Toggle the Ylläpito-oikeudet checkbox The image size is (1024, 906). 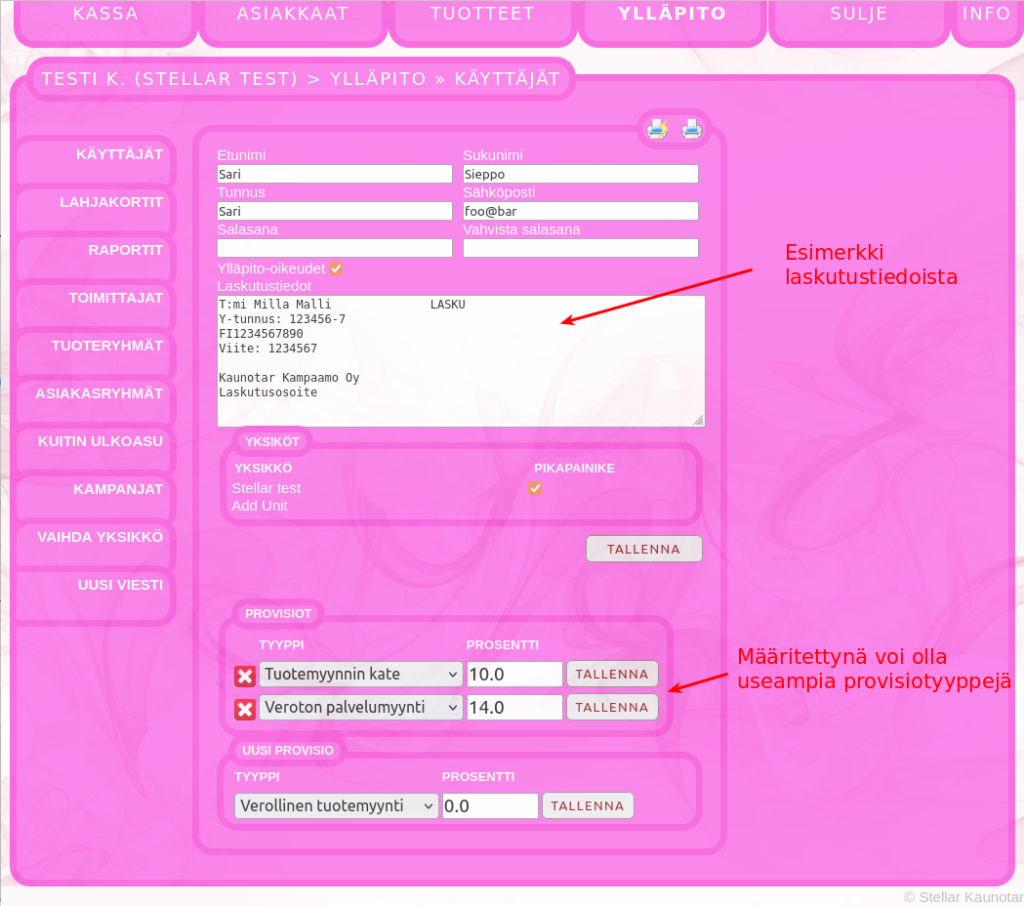point(336,268)
